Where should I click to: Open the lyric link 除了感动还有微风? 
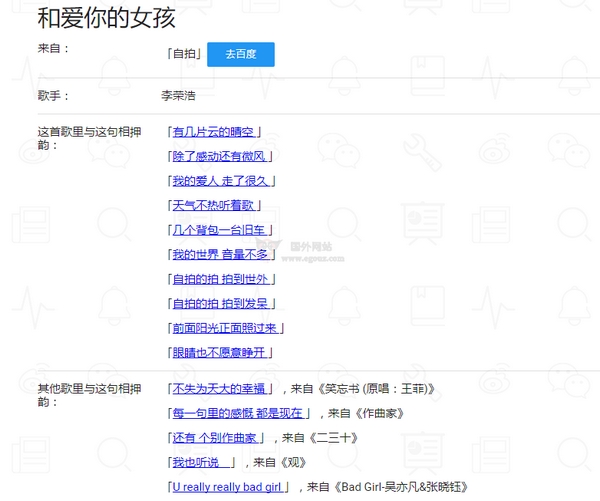point(220,156)
